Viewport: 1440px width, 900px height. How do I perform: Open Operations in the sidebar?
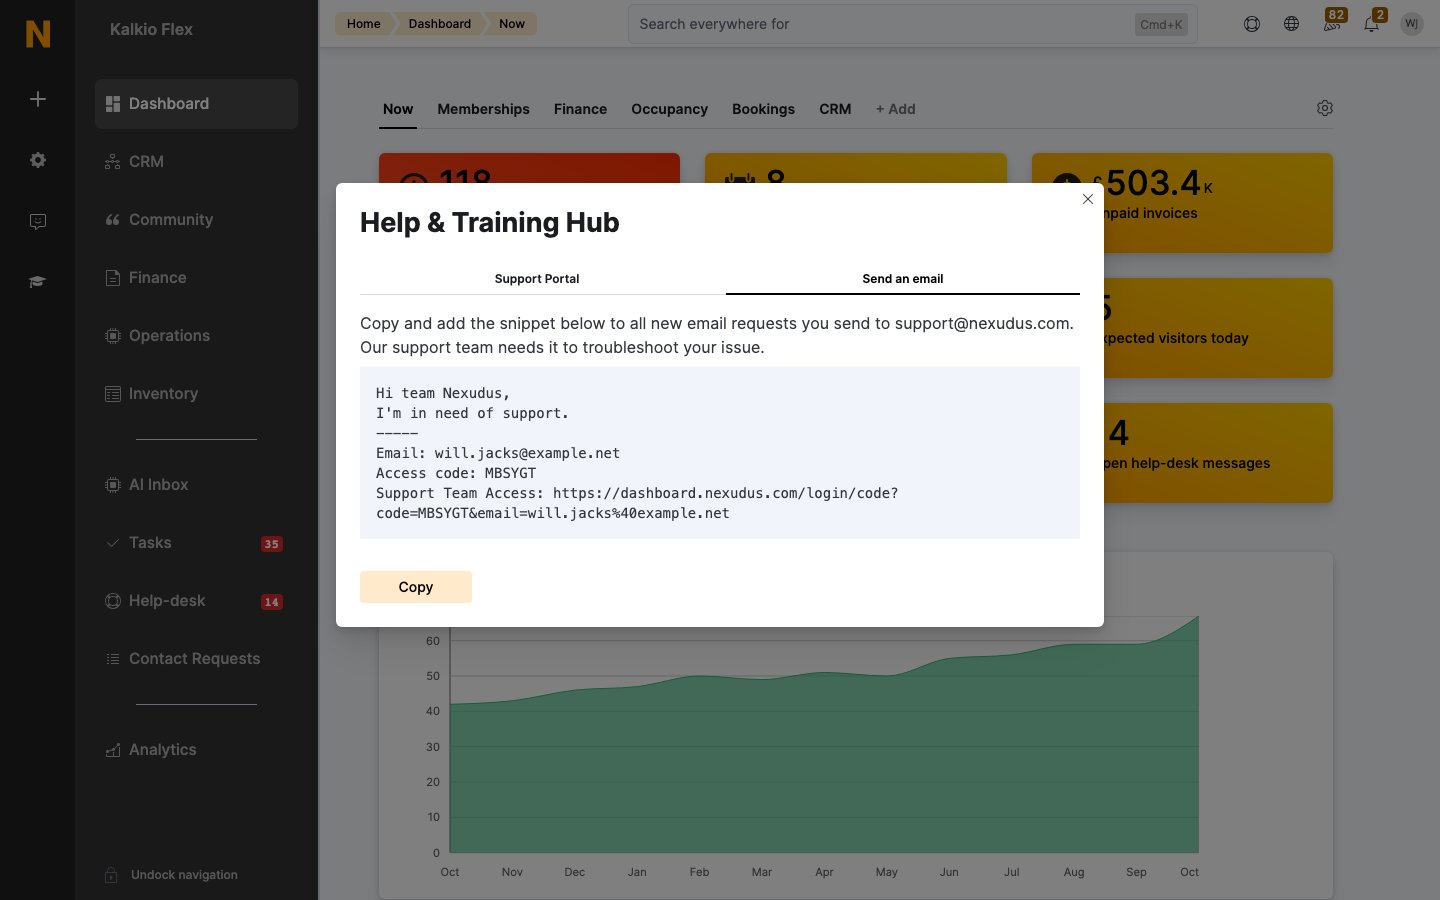(196, 336)
